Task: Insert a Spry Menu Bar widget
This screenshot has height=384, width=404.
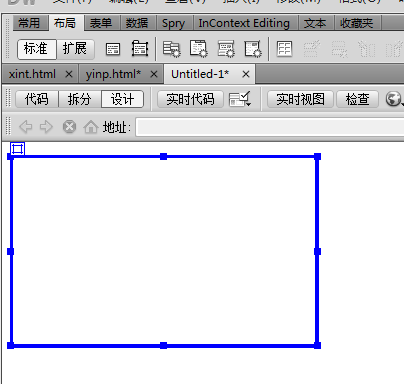Action: coord(171,49)
